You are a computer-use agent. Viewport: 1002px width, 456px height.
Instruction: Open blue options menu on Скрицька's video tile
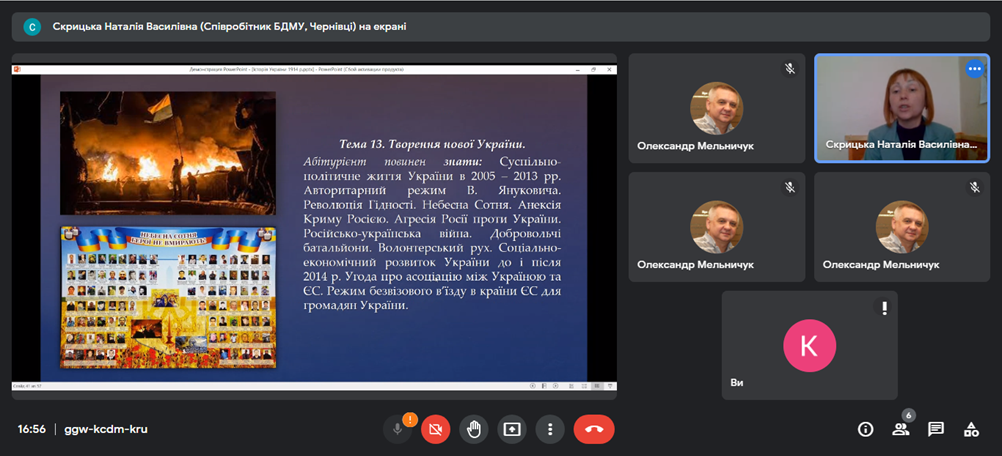coord(975,68)
